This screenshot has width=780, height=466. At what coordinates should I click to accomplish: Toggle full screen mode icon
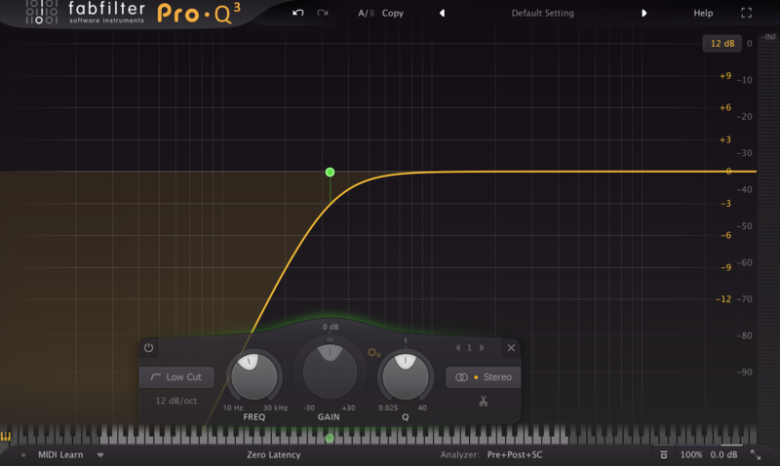746,13
